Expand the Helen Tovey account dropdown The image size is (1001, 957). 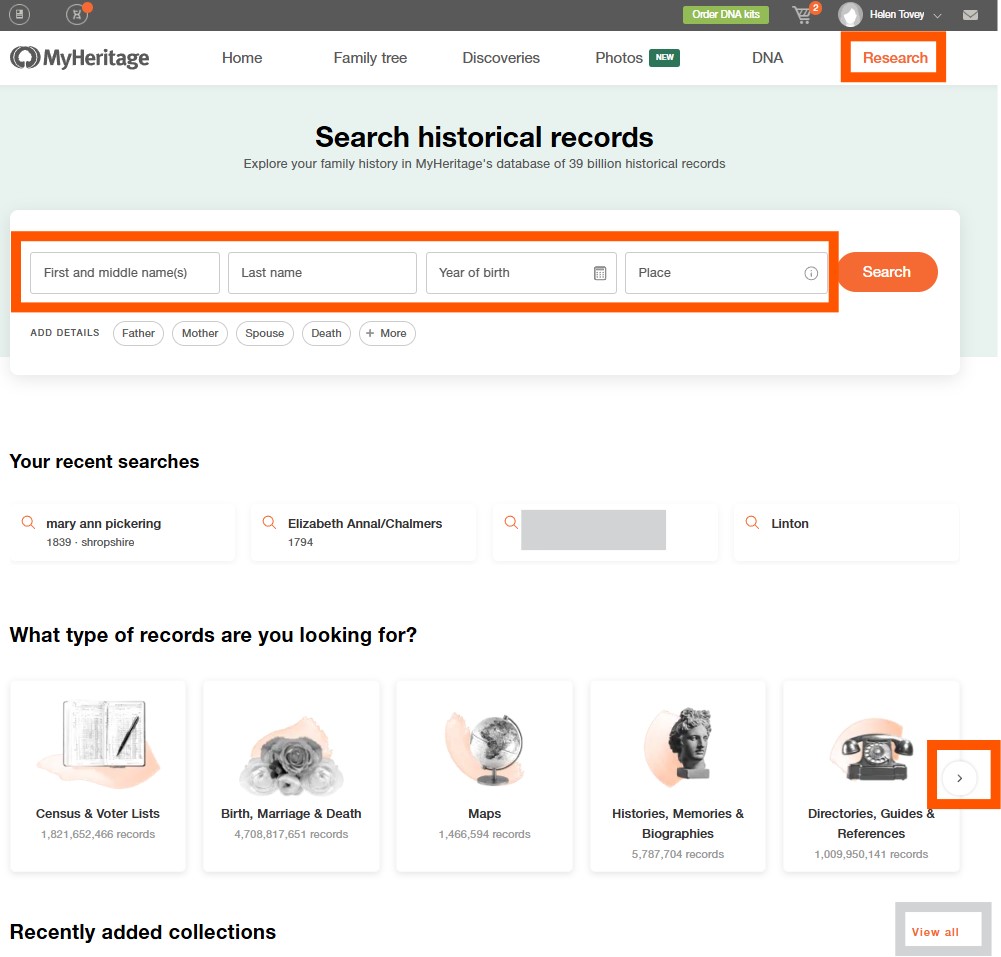click(x=937, y=16)
